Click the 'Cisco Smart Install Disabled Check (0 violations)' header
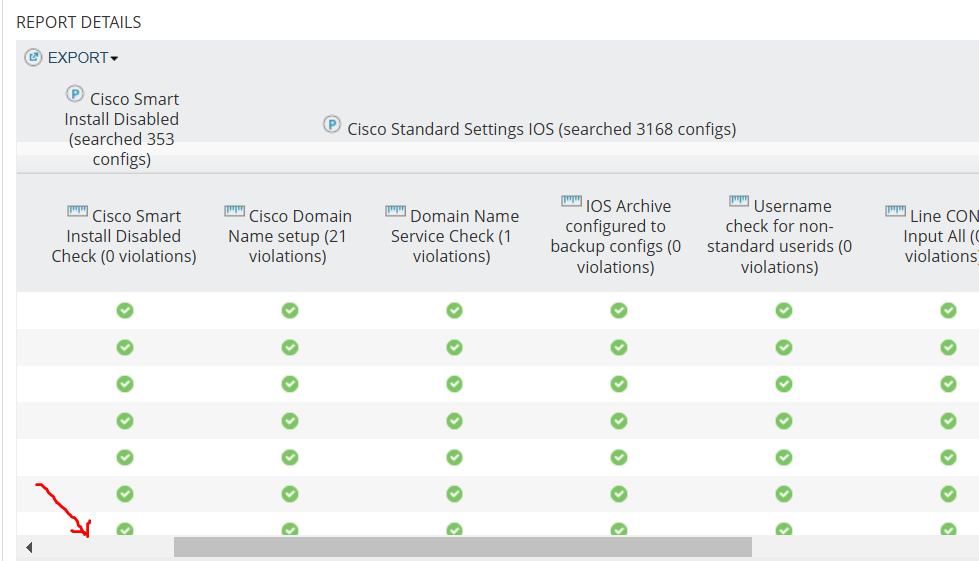The image size is (979, 561). 124,236
